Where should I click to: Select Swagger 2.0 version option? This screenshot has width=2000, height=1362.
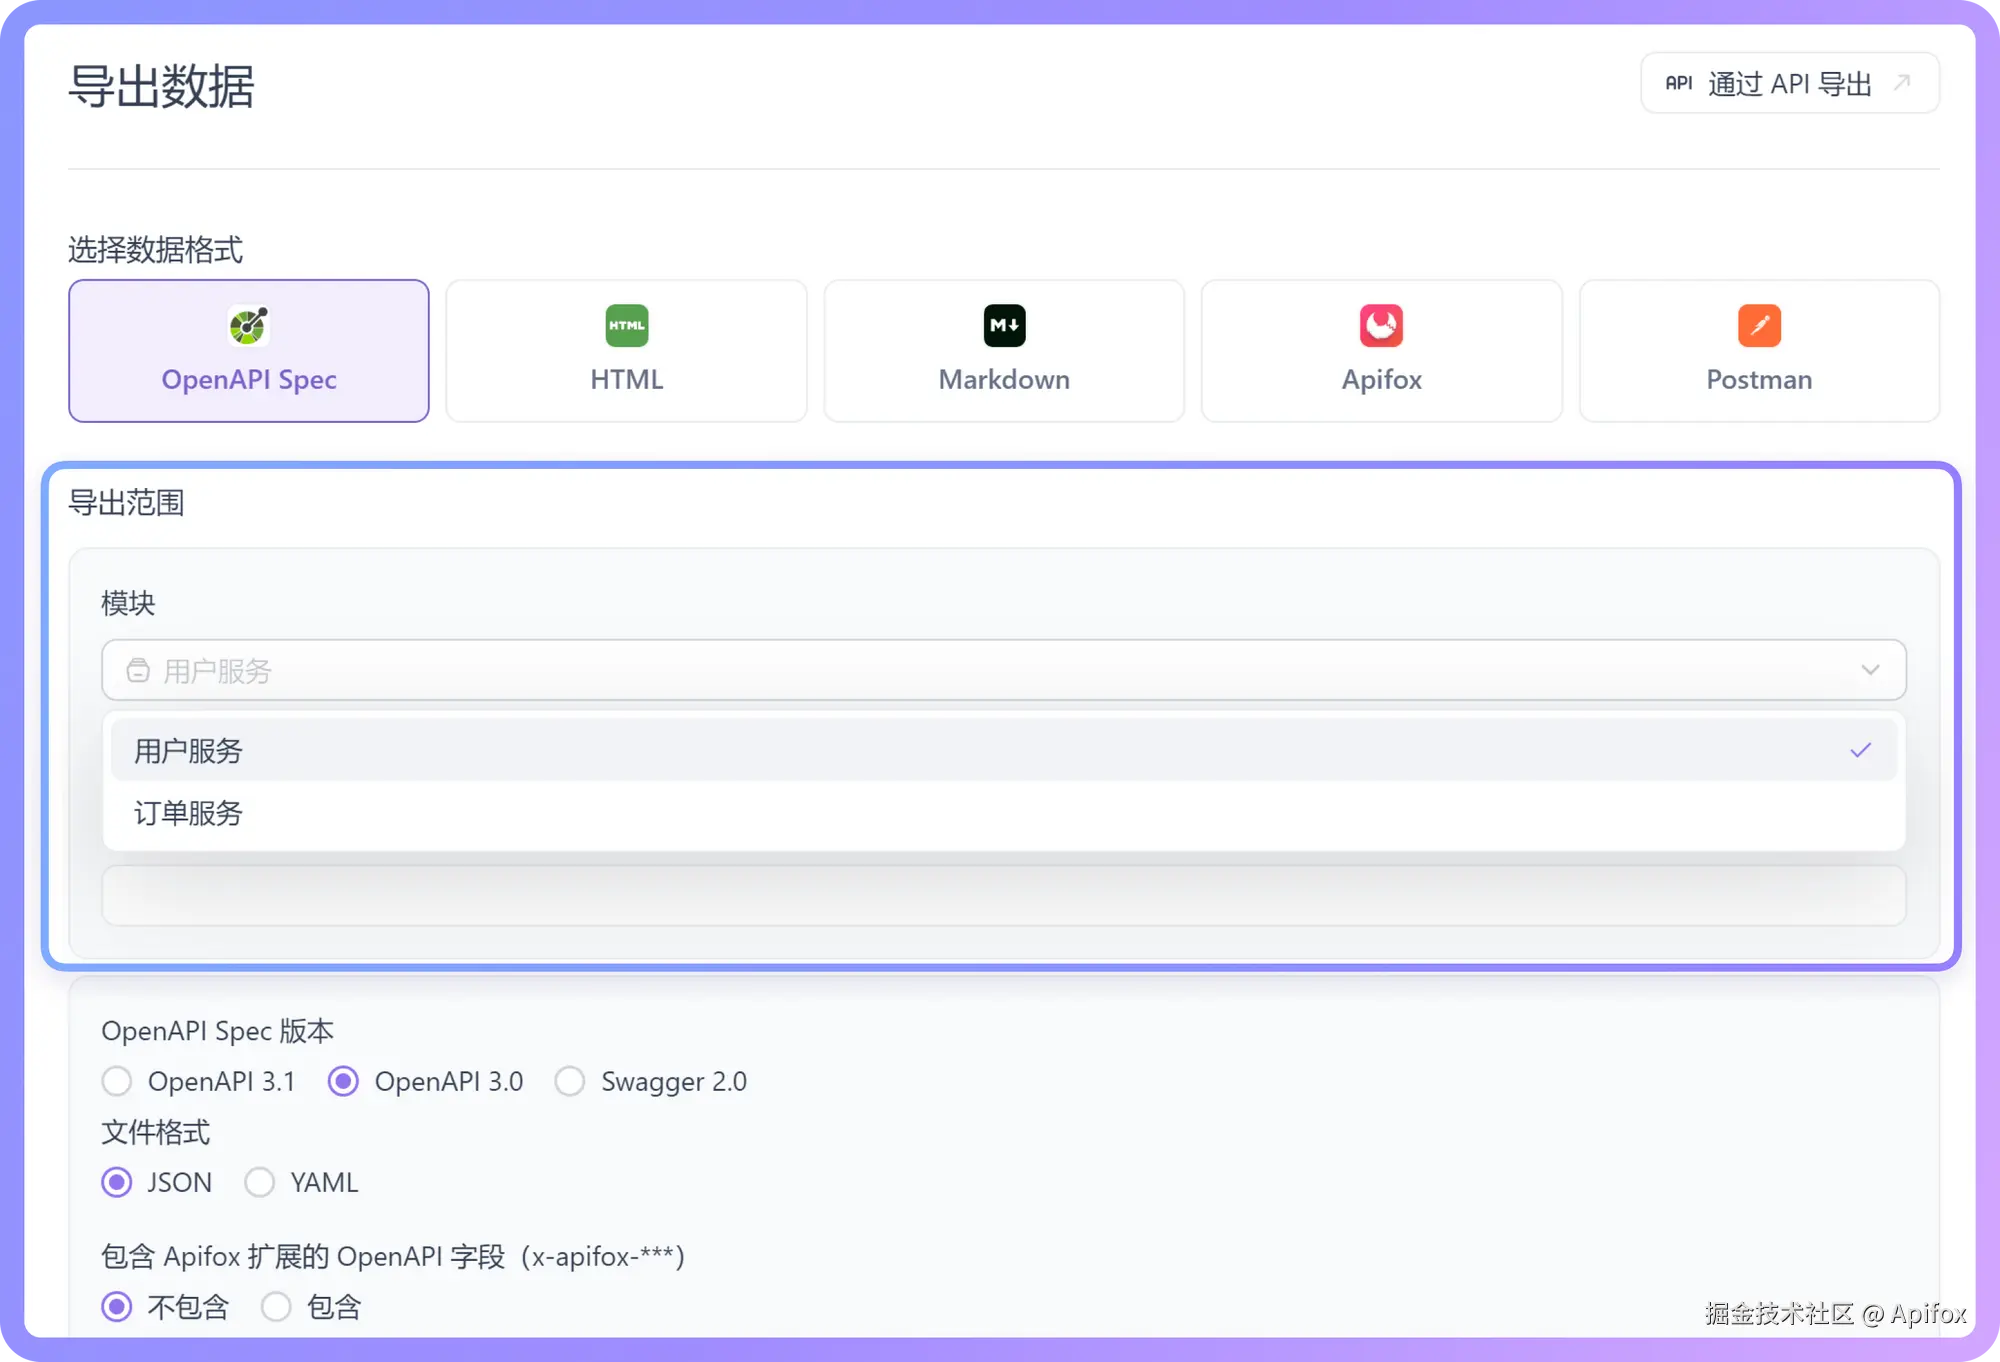(570, 1081)
